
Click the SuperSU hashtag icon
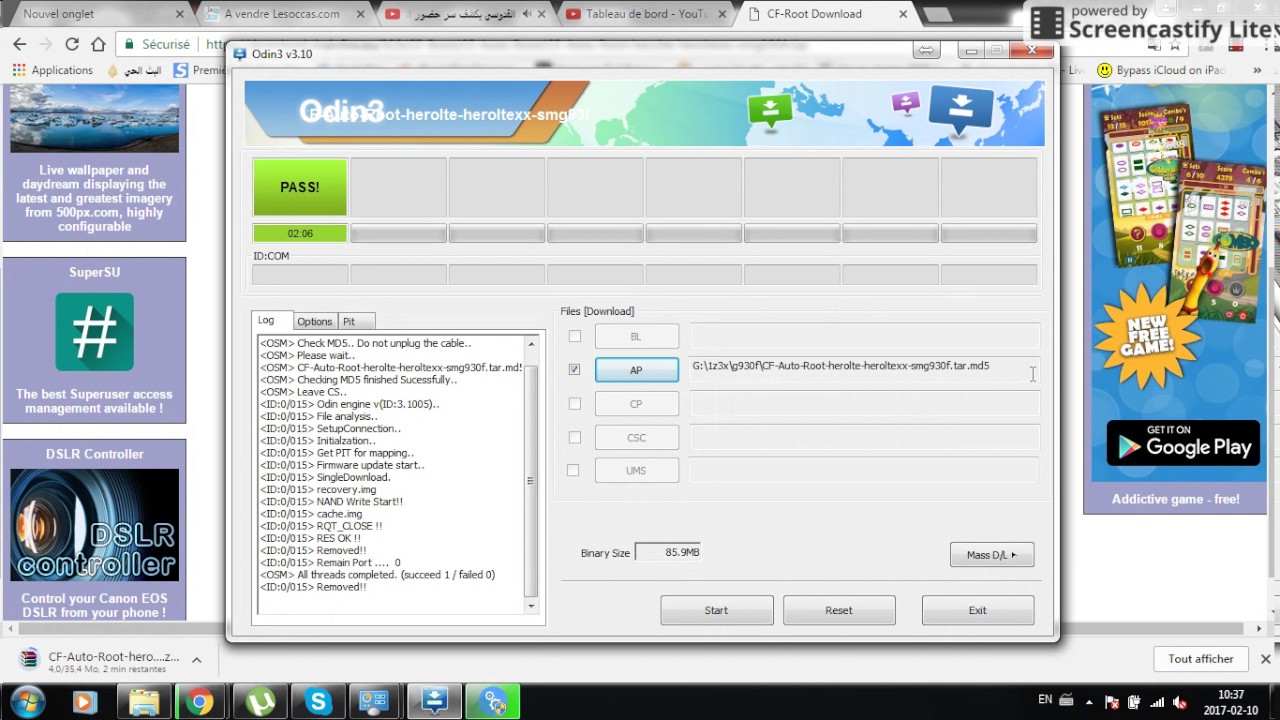[x=95, y=331]
